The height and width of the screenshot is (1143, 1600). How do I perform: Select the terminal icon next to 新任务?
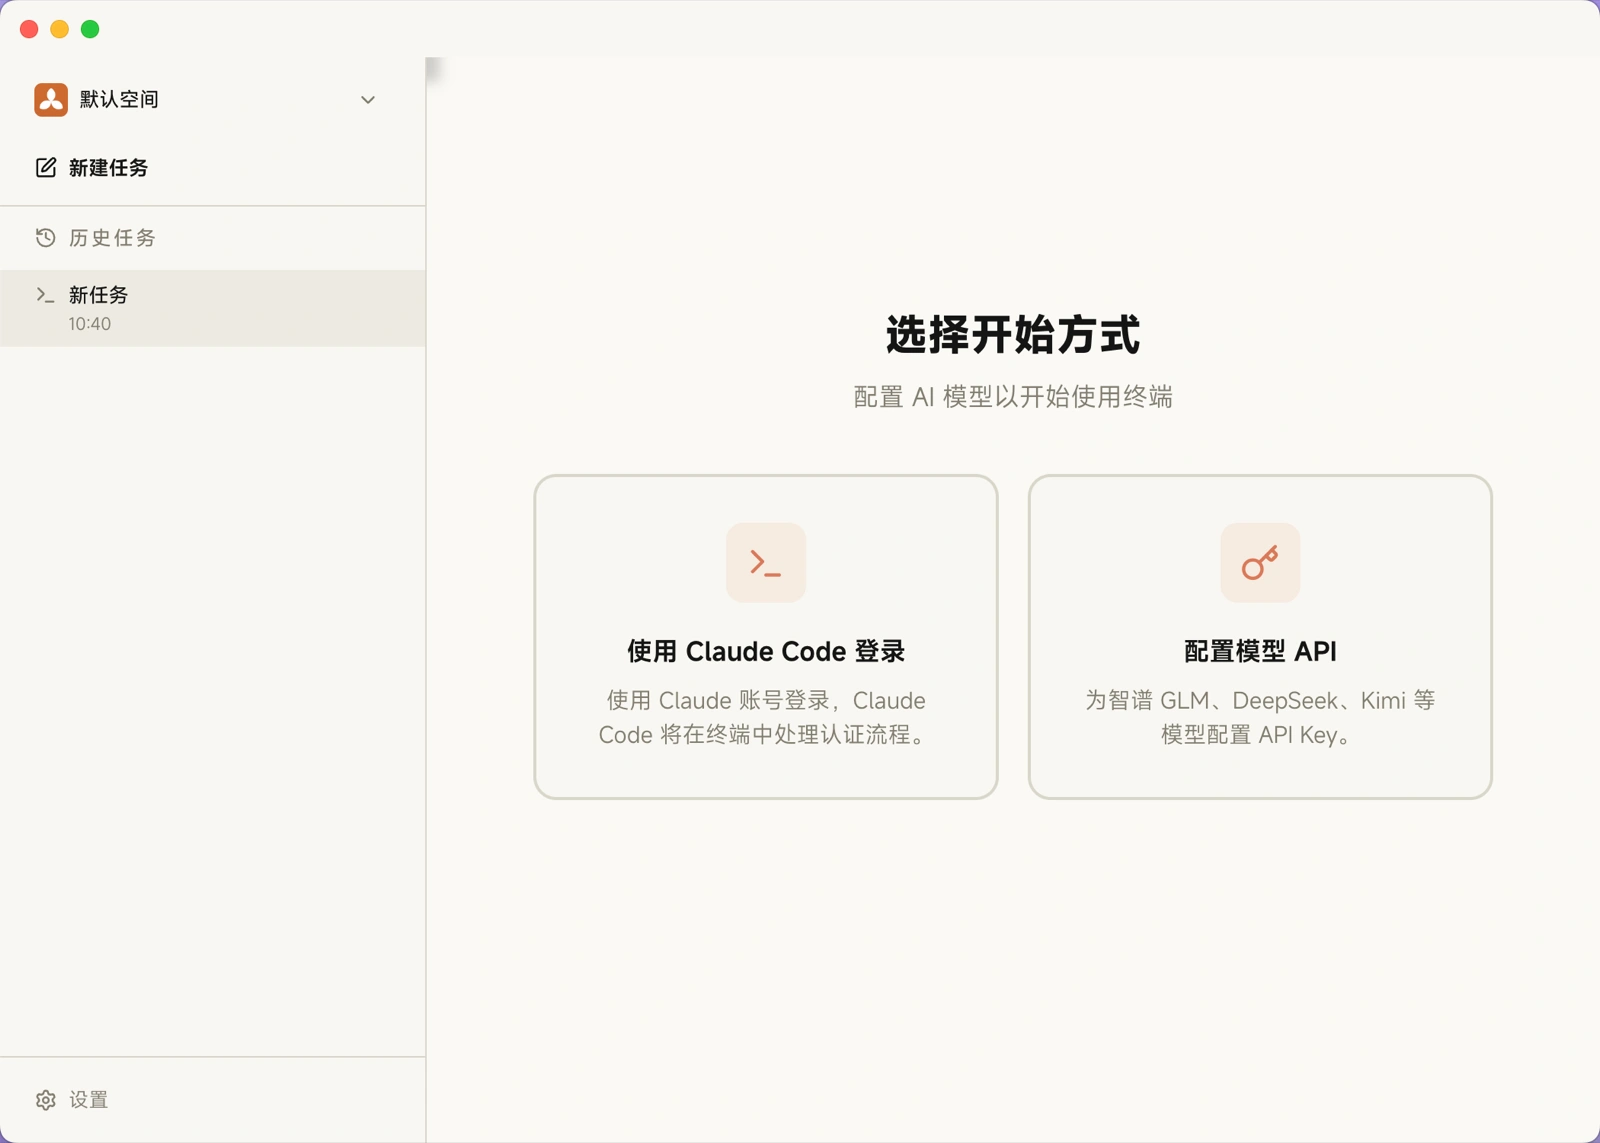coord(45,295)
